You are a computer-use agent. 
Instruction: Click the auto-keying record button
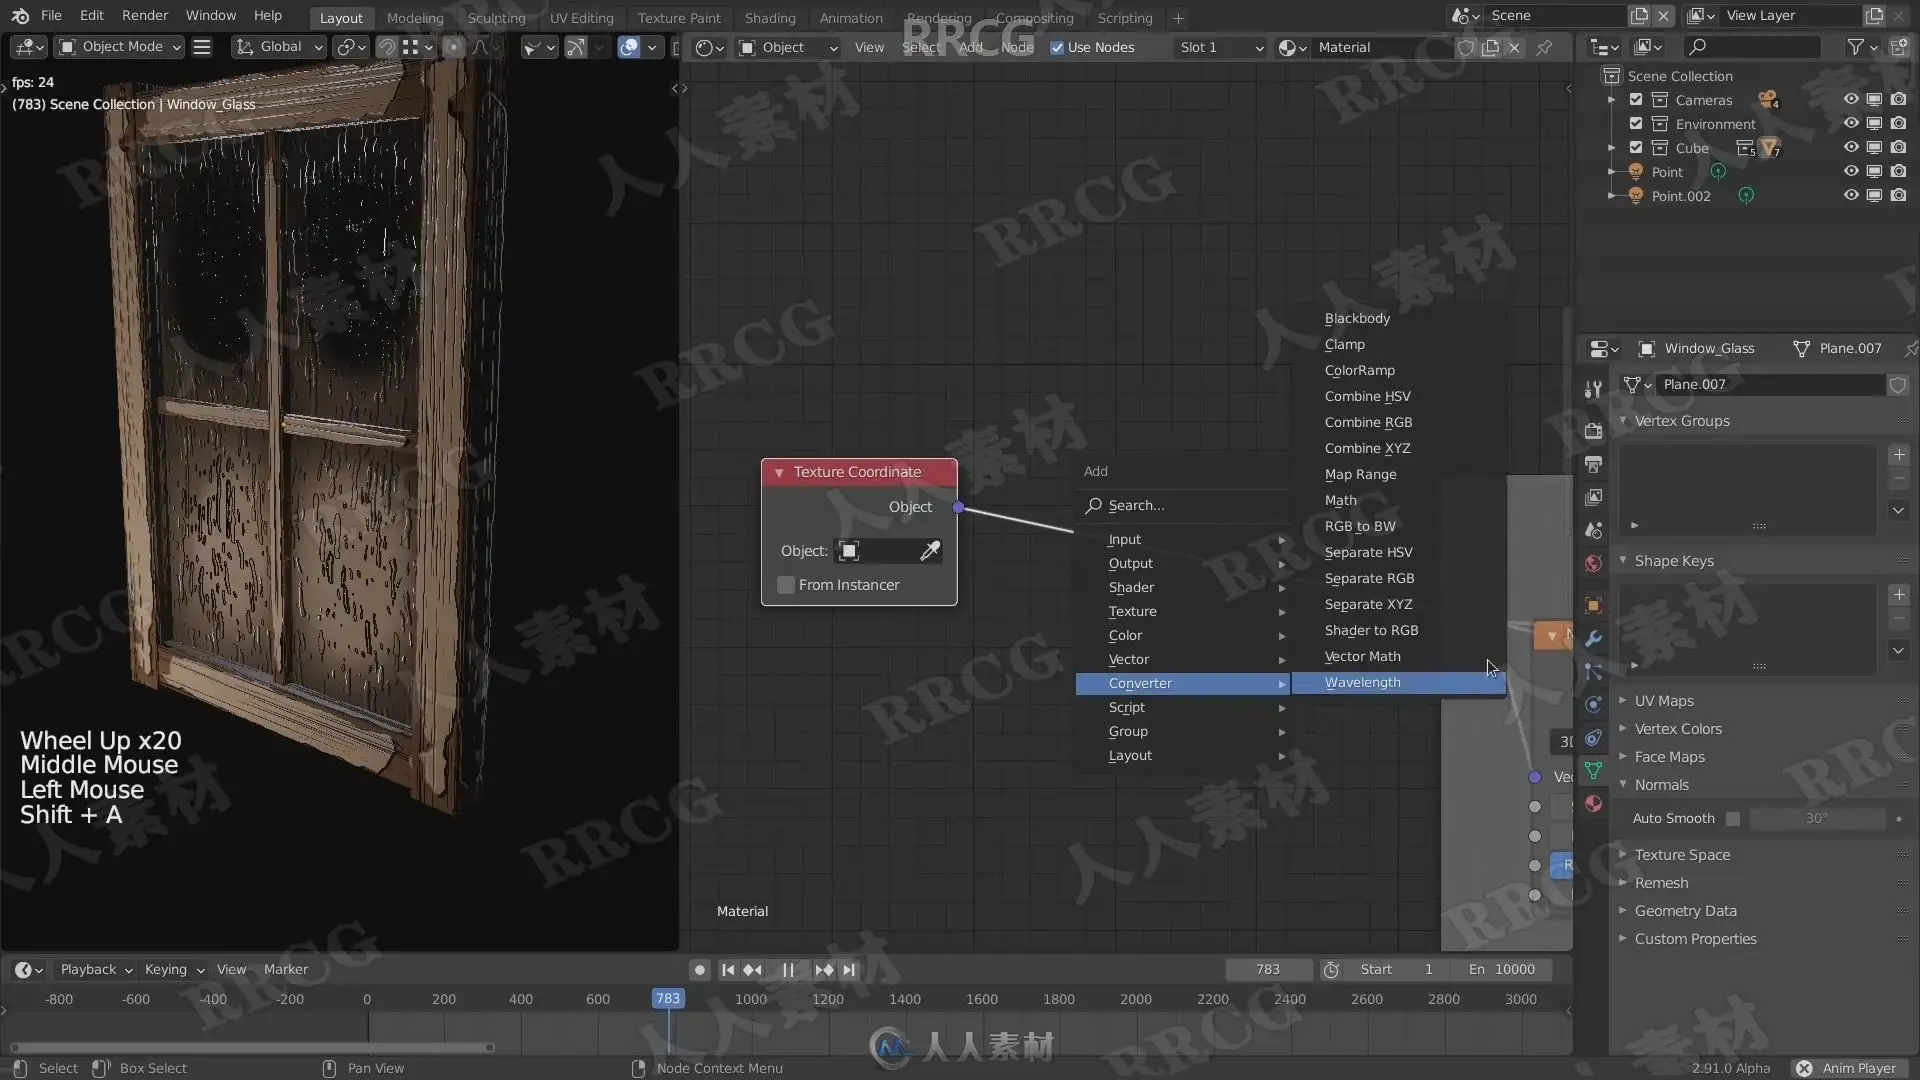pyautogui.click(x=700, y=969)
